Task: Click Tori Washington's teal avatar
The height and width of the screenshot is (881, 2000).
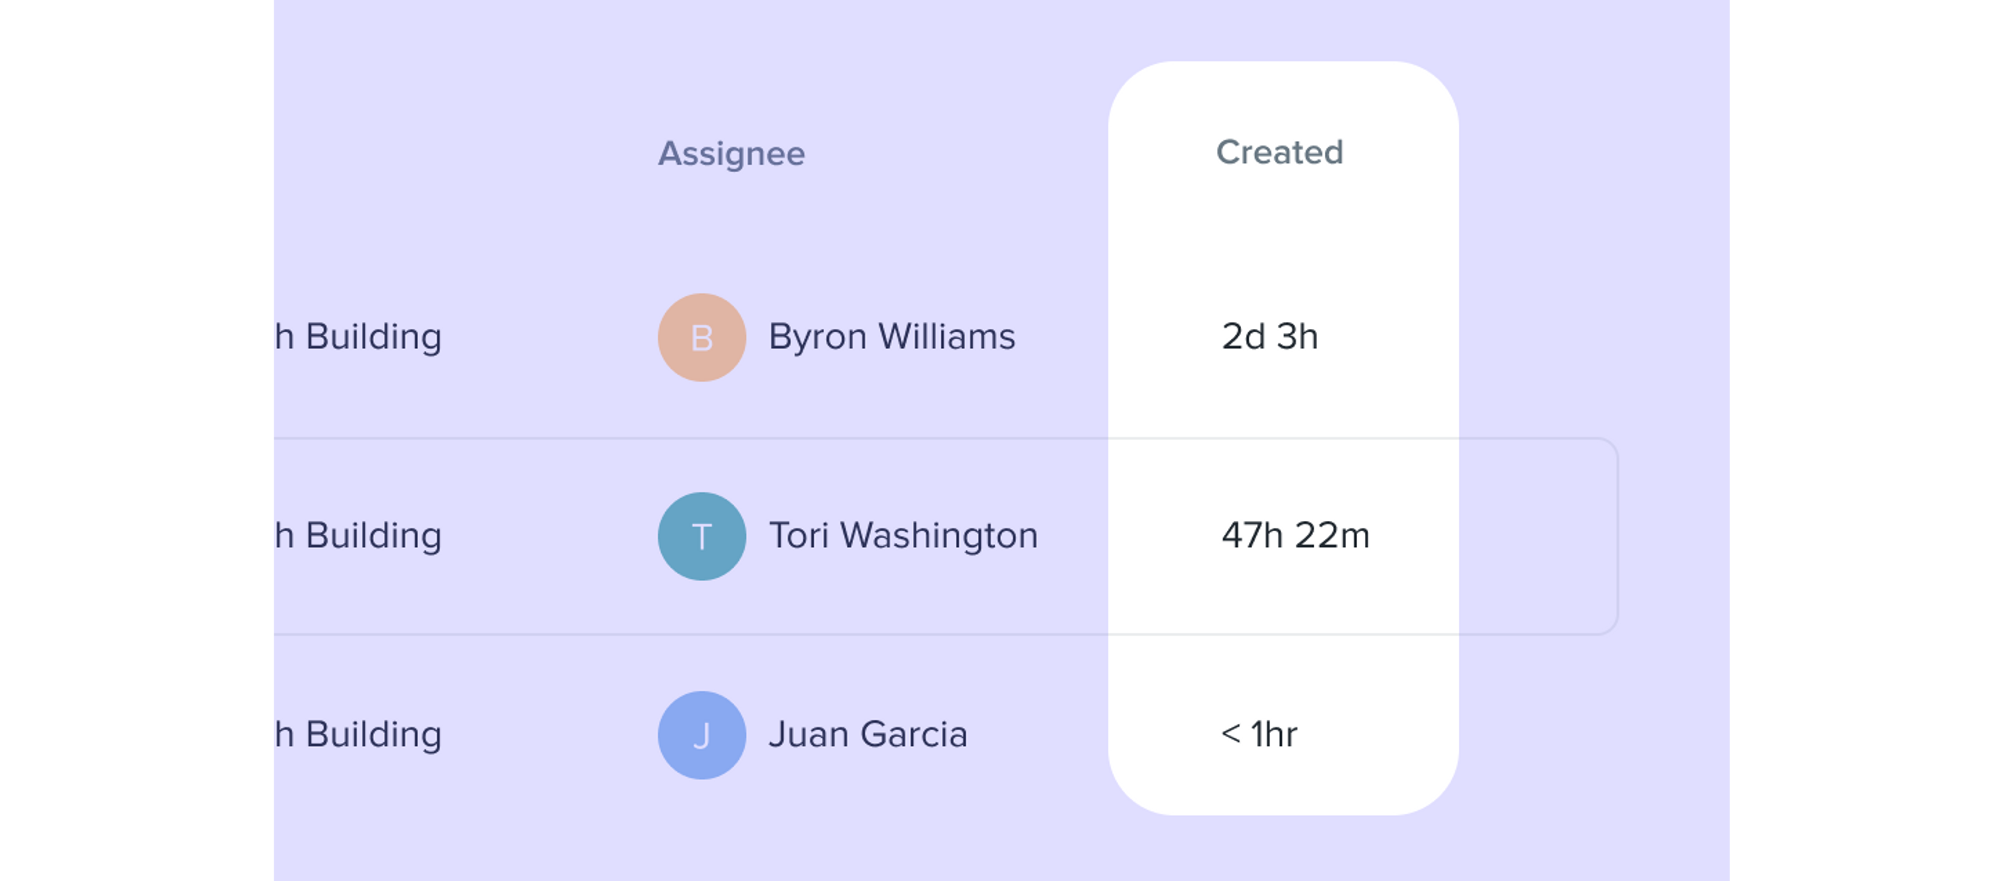Action: pos(702,536)
